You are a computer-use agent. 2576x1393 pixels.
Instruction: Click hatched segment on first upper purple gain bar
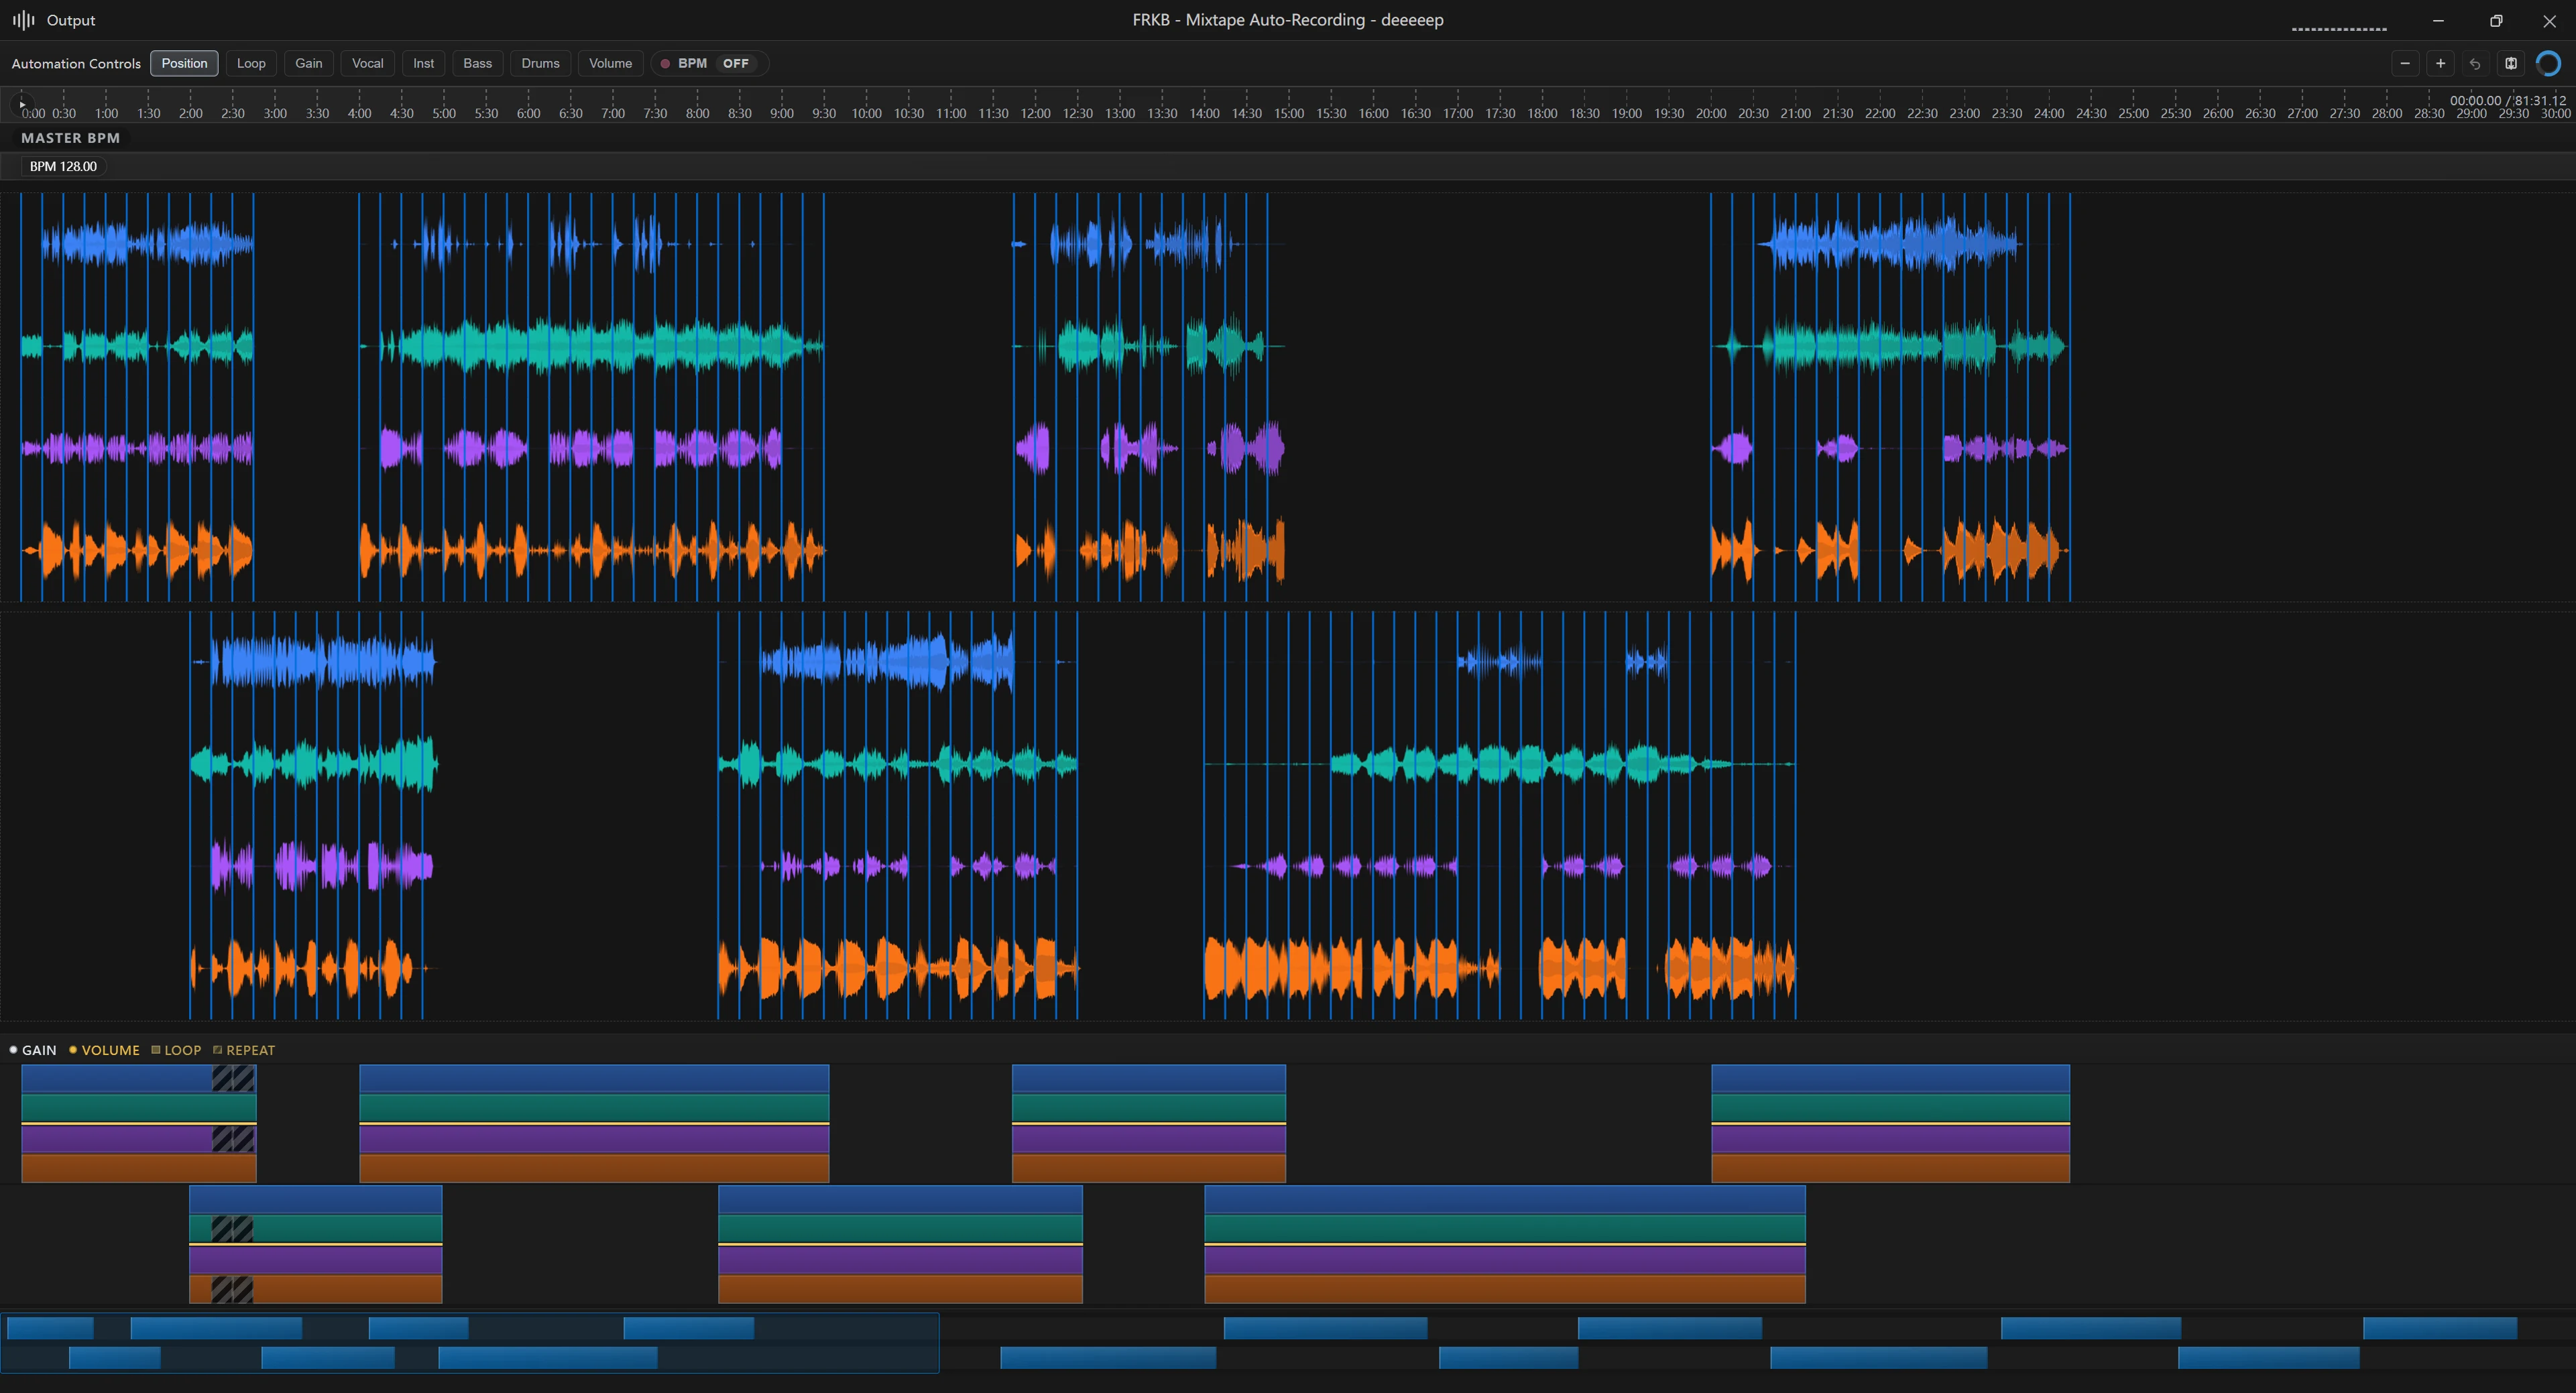(x=234, y=1139)
